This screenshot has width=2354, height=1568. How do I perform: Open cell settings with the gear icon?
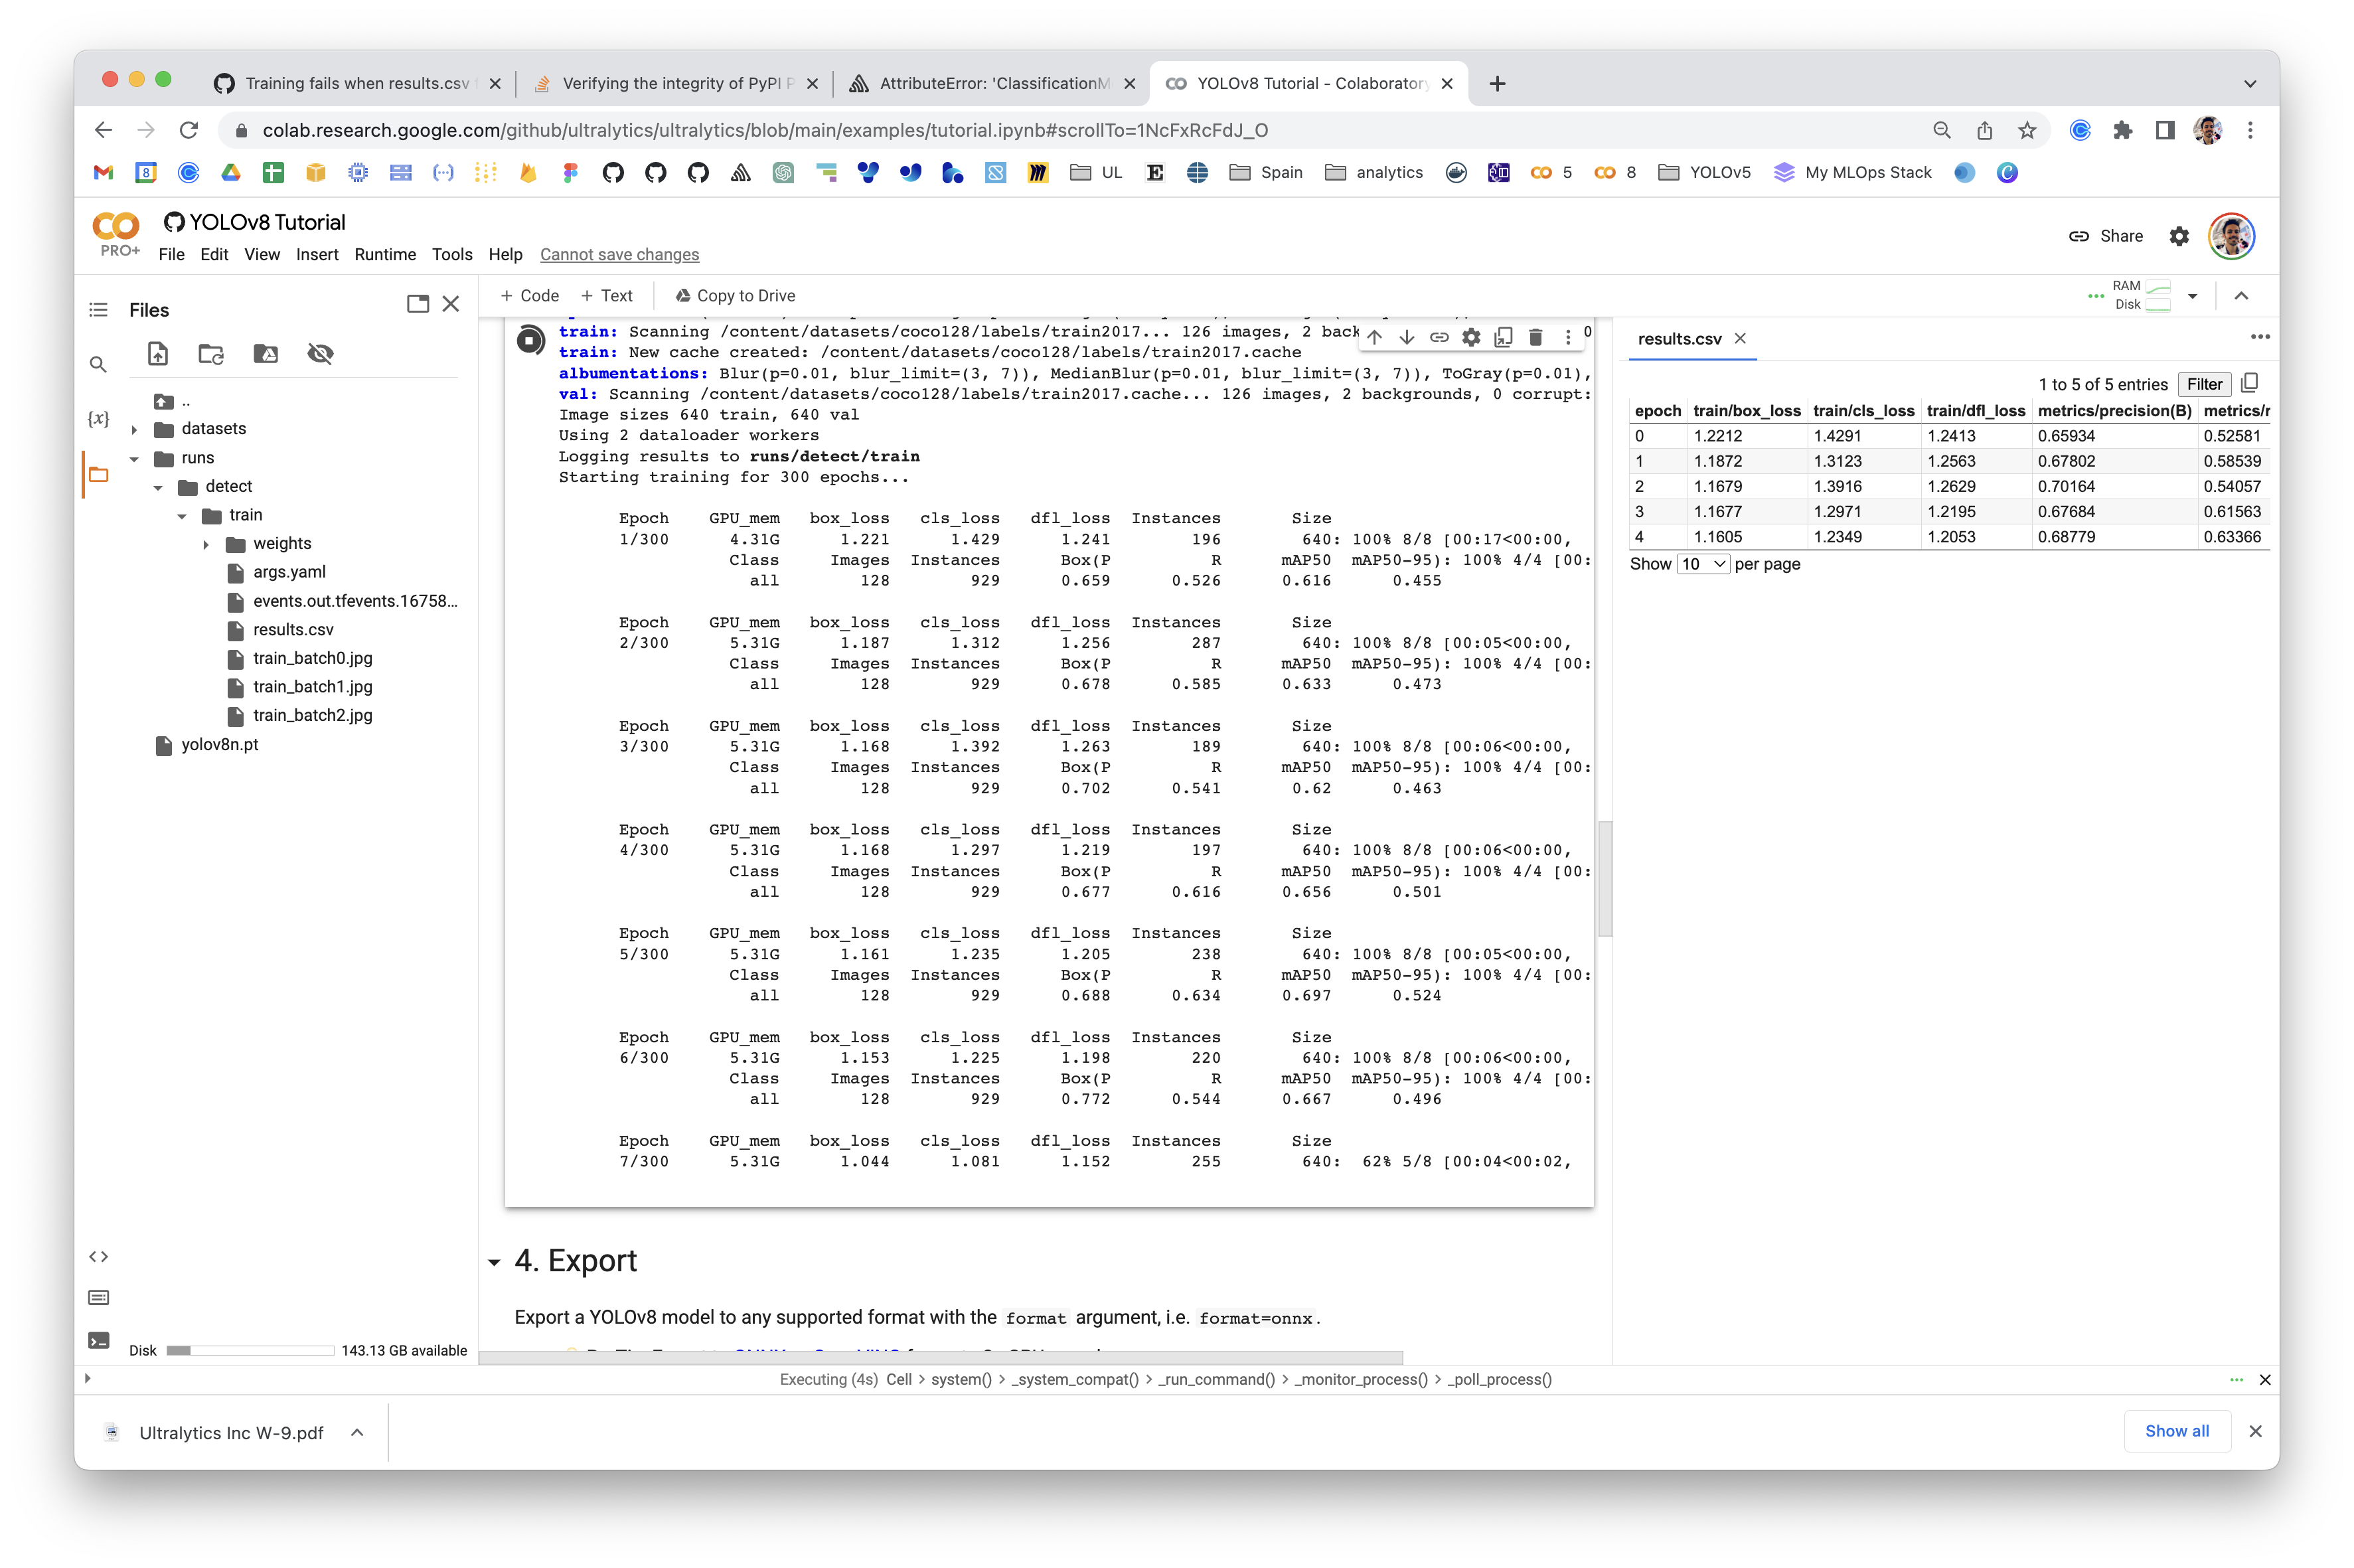(x=1471, y=337)
